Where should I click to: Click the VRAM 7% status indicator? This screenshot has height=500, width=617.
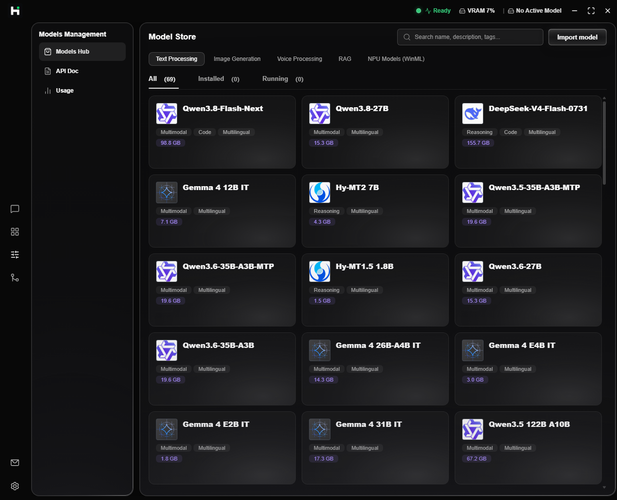pyautogui.click(x=477, y=11)
